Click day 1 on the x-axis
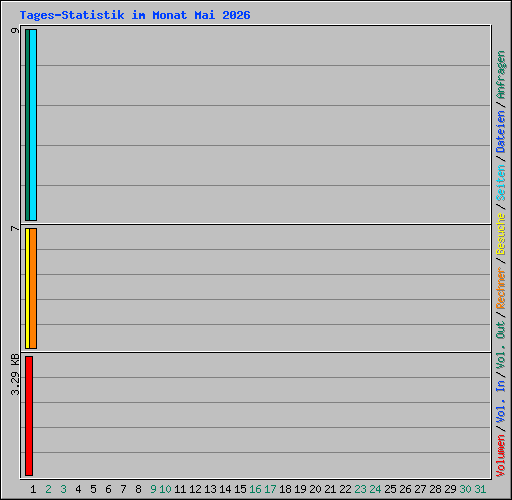The height and width of the screenshot is (500, 512). pyautogui.click(x=33, y=489)
